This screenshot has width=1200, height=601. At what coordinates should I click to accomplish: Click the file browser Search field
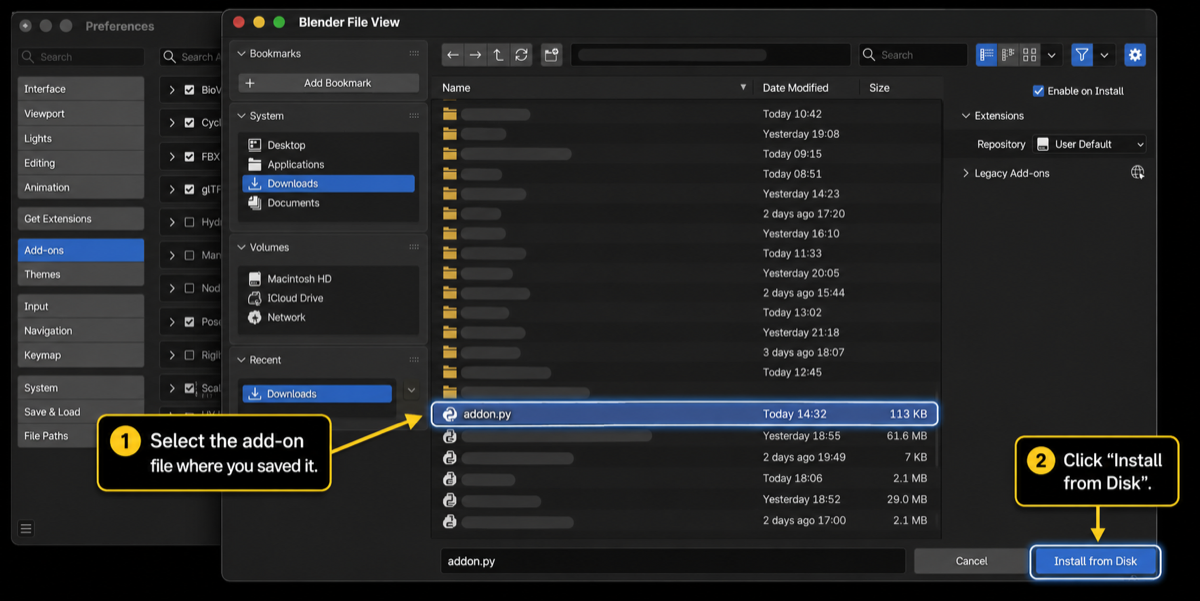(911, 55)
